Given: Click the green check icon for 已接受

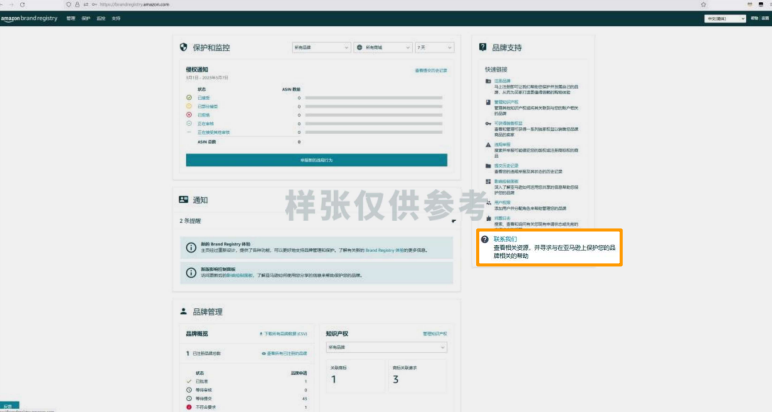Looking at the screenshot, I should [x=189, y=97].
